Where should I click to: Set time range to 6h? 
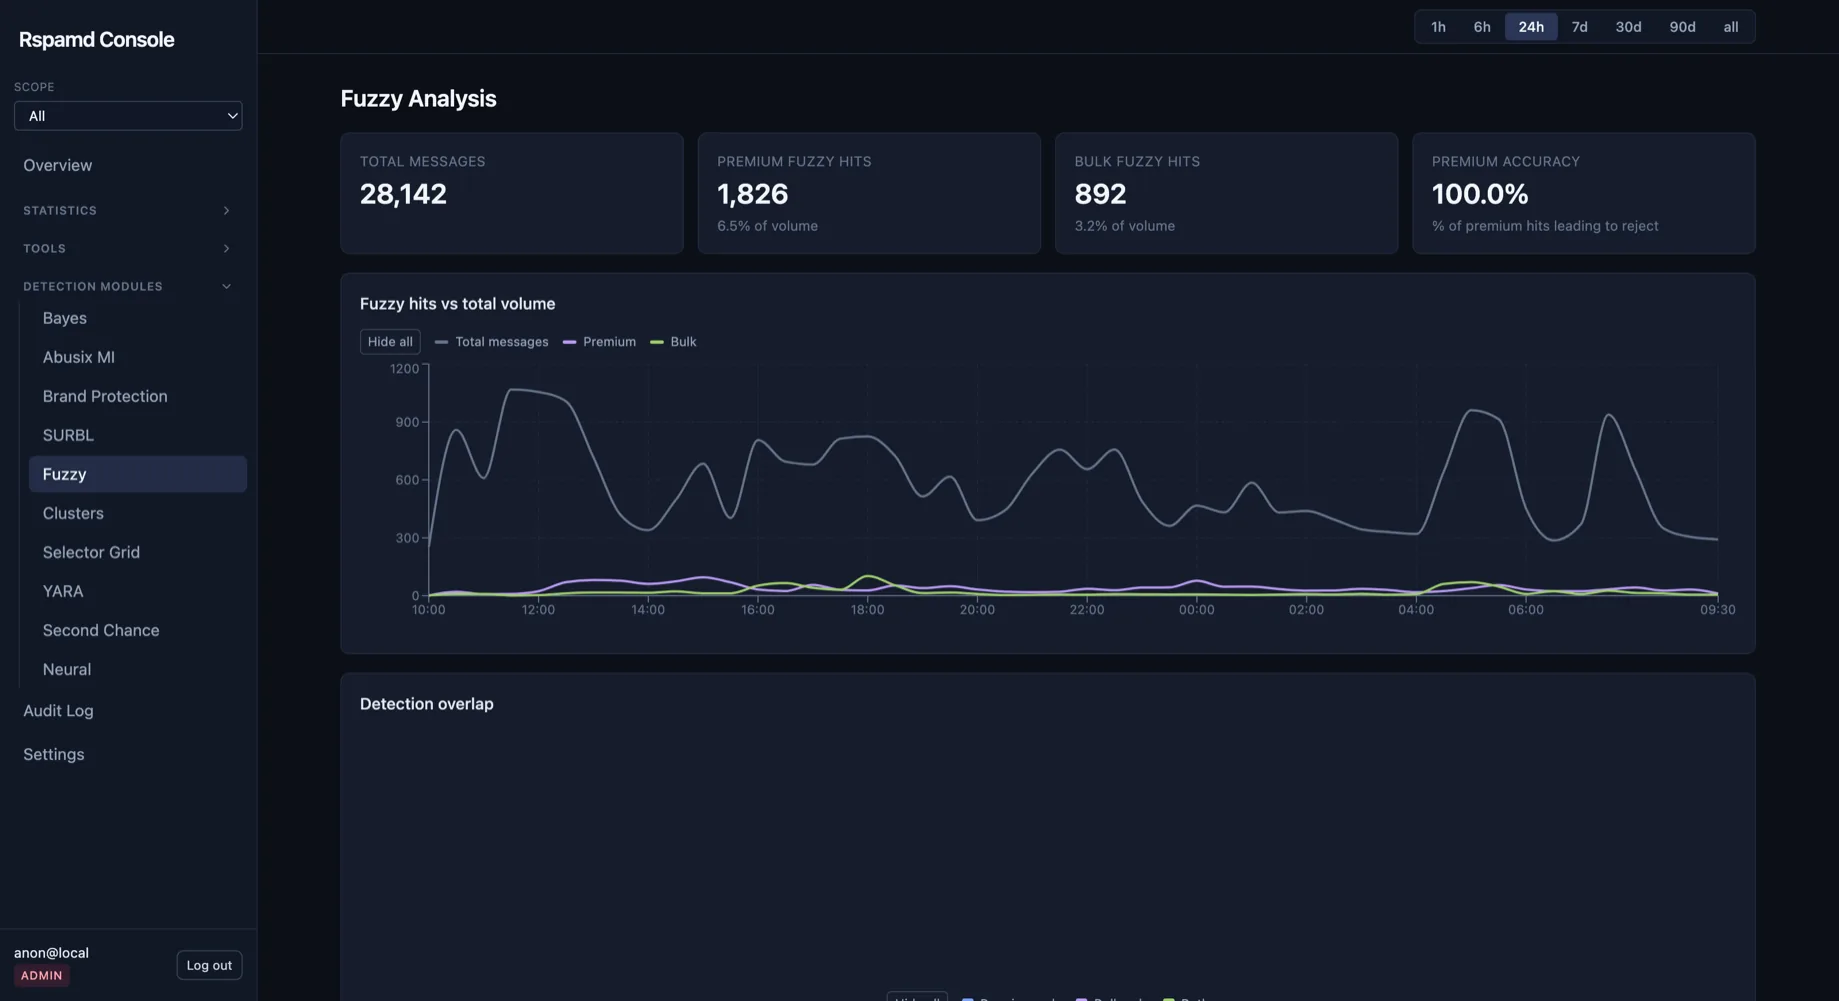coord(1482,27)
